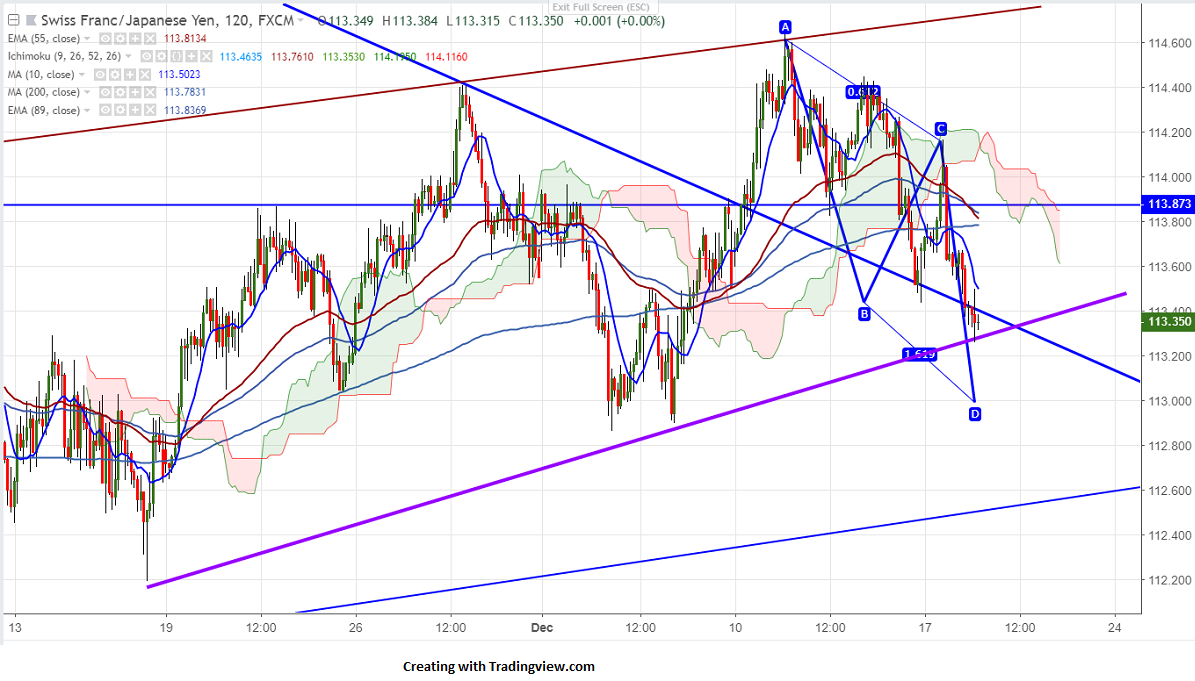The height and width of the screenshot is (681, 1195).
Task: Click the MA 200 value 113.7831
Action: tap(185, 92)
